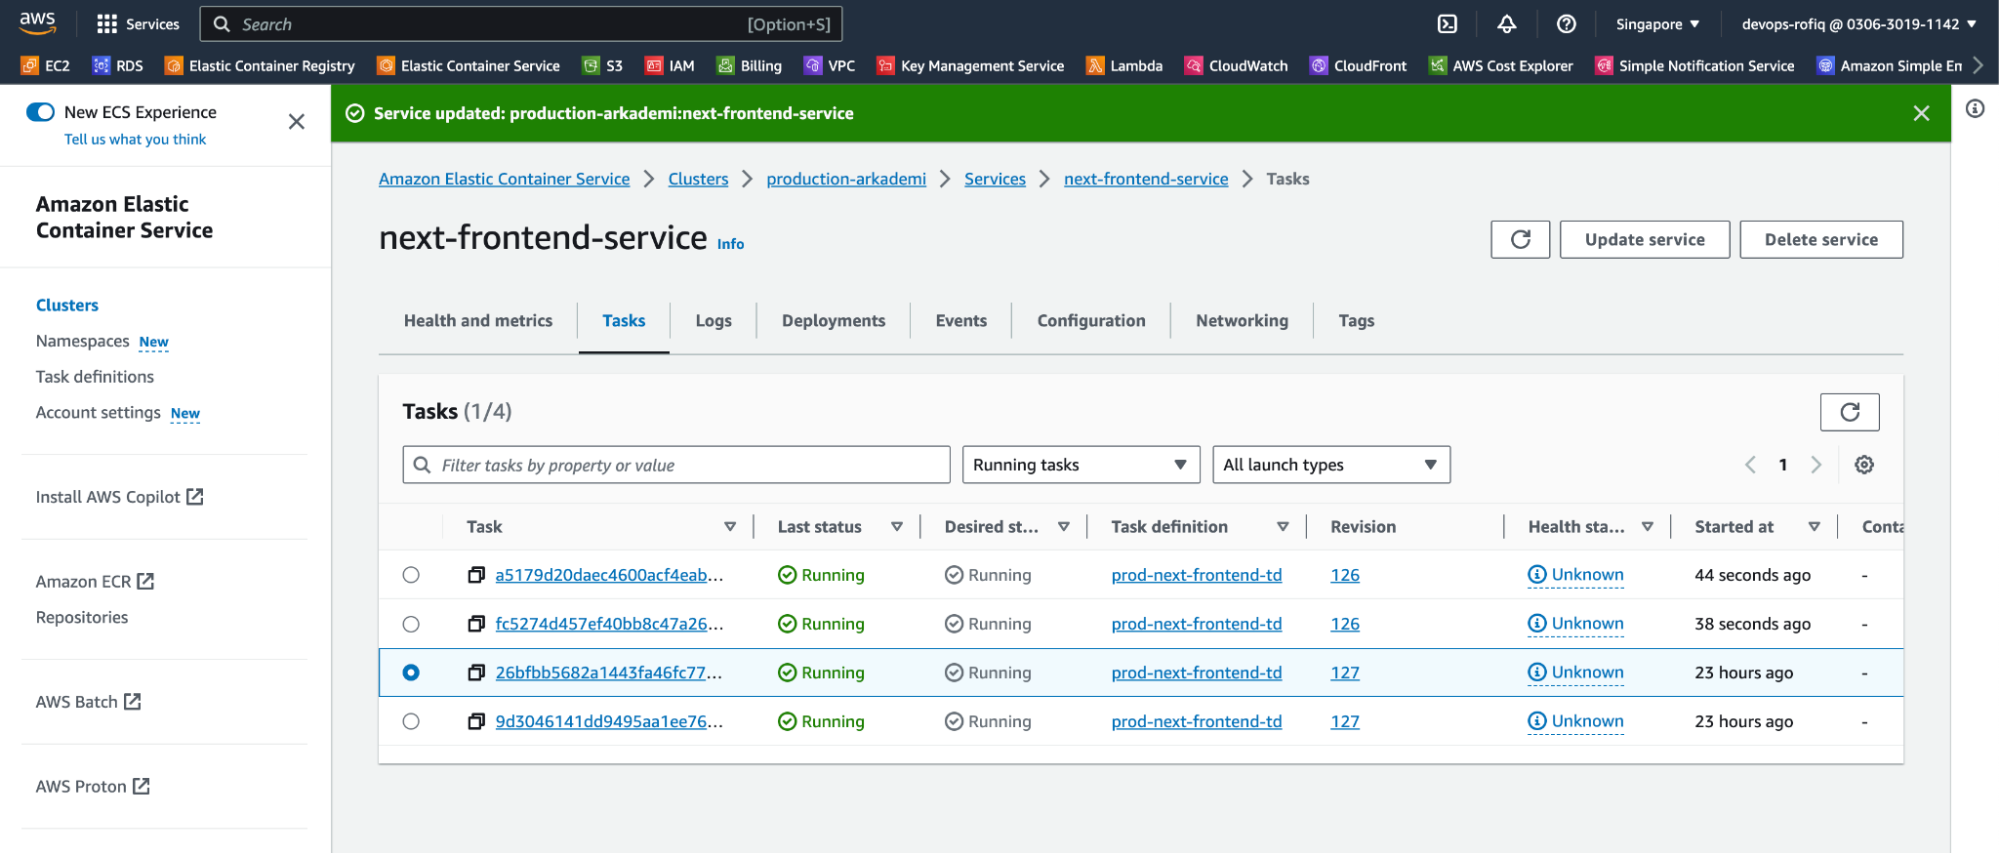1999x854 pixels.
Task: Switch to the Deployments tab
Action: (x=833, y=321)
